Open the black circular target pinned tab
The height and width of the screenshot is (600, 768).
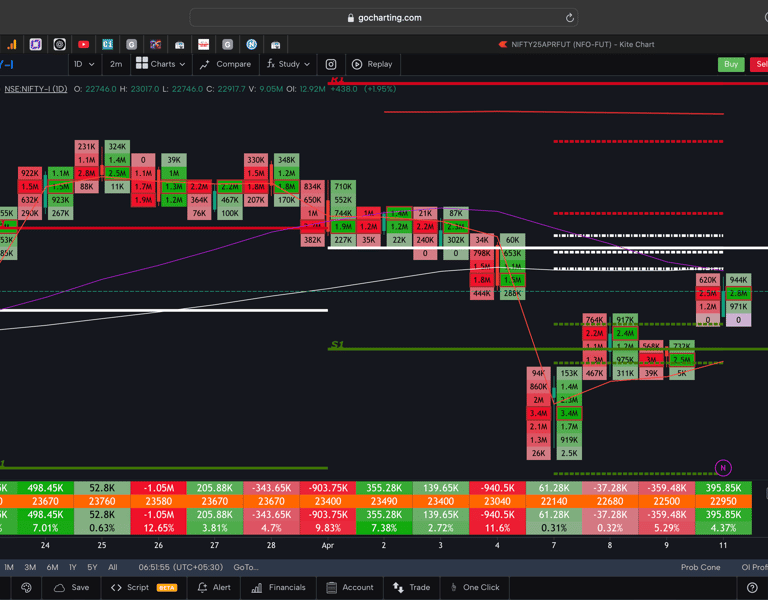[x=59, y=45]
